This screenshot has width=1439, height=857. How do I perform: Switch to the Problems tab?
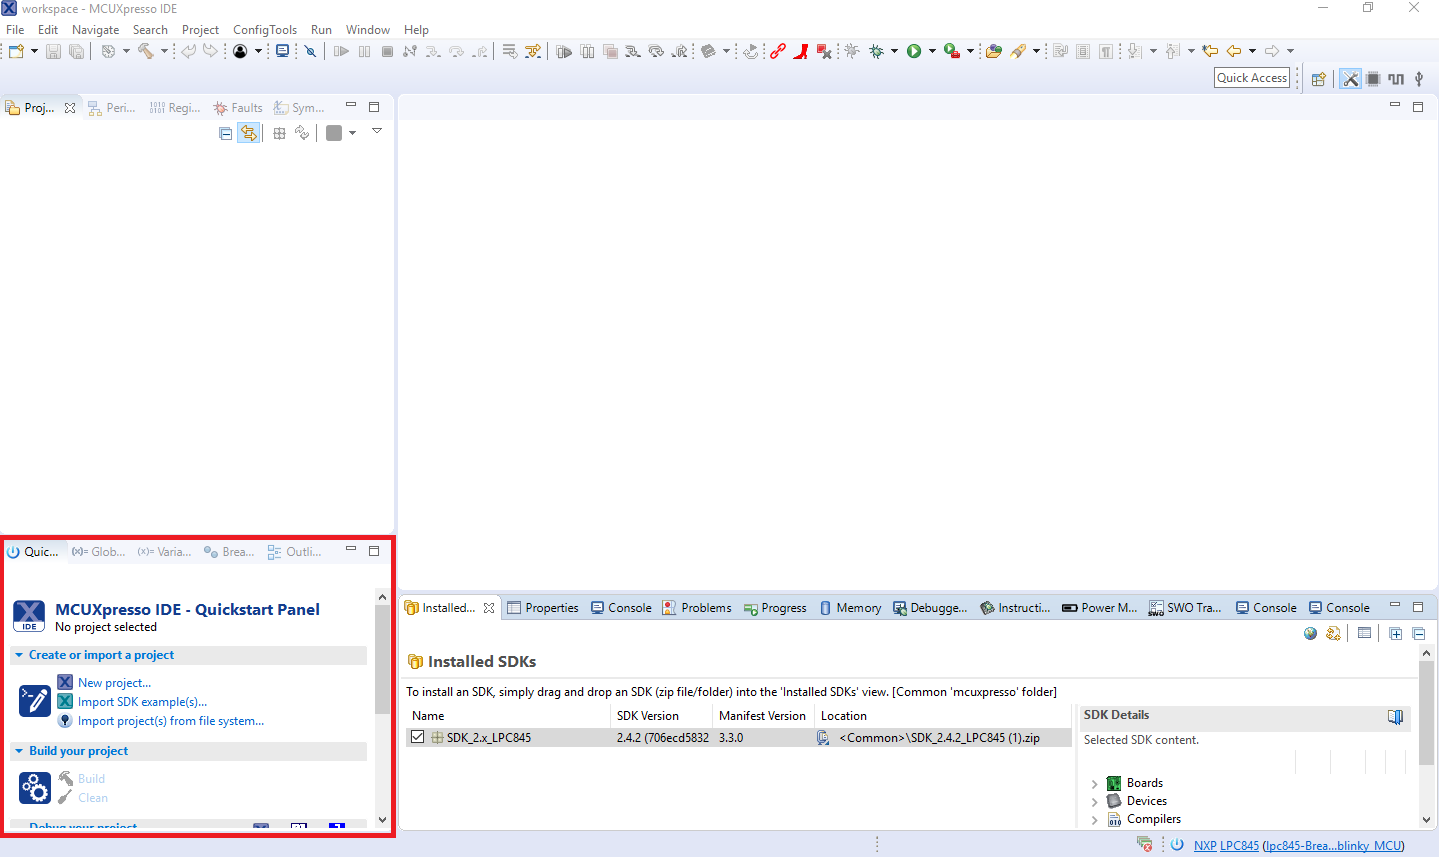pyautogui.click(x=697, y=608)
